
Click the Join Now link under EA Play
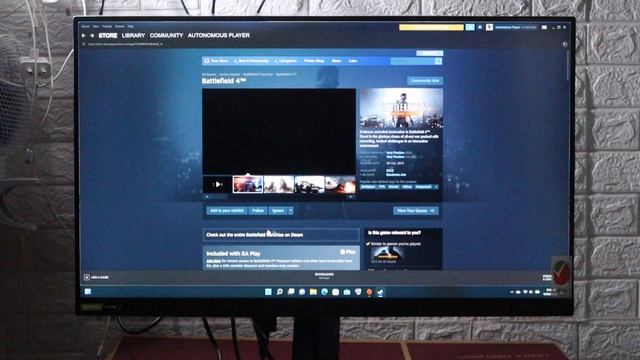click(213, 261)
